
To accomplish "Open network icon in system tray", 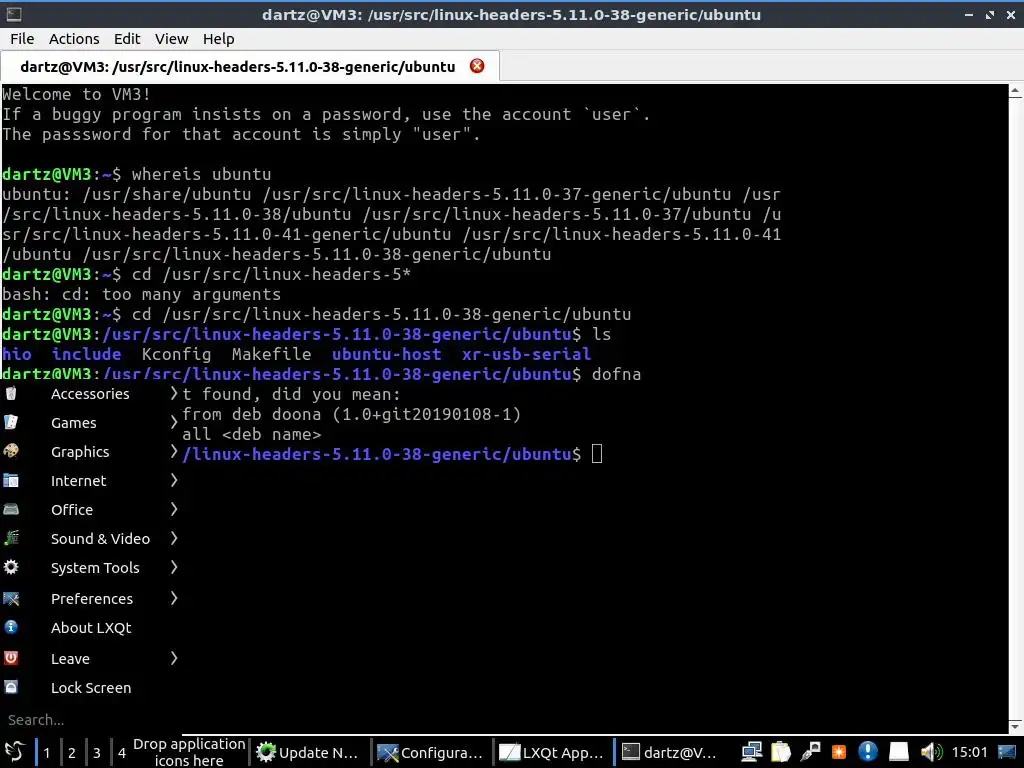I will (x=752, y=752).
